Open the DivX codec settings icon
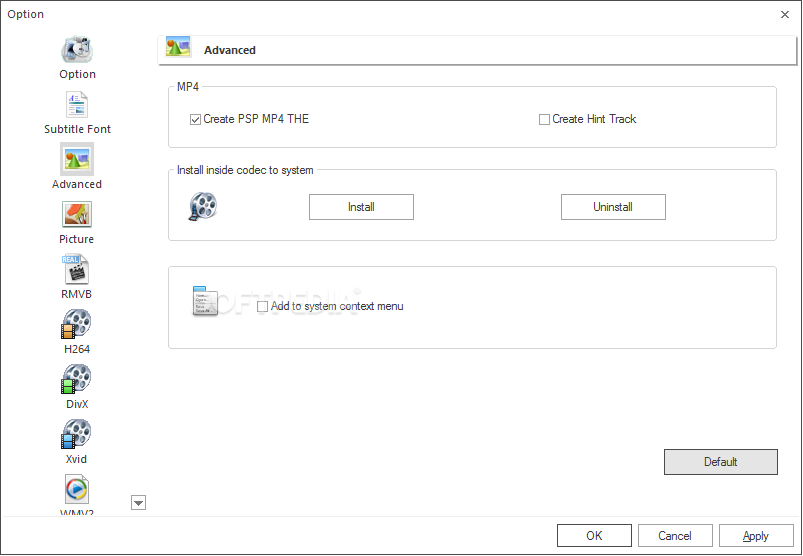Image resolution: width=803 pixels, height=556 pixels. click(x=76, y=379)
